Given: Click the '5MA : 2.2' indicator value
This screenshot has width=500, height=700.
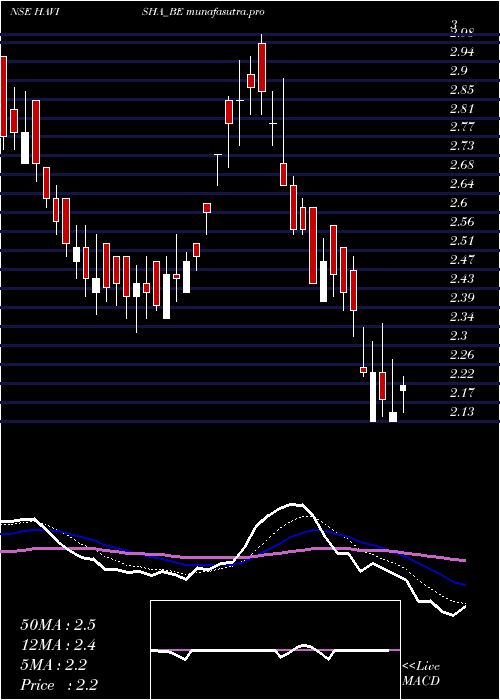Looking at the screenshot, I should [54, 665].
